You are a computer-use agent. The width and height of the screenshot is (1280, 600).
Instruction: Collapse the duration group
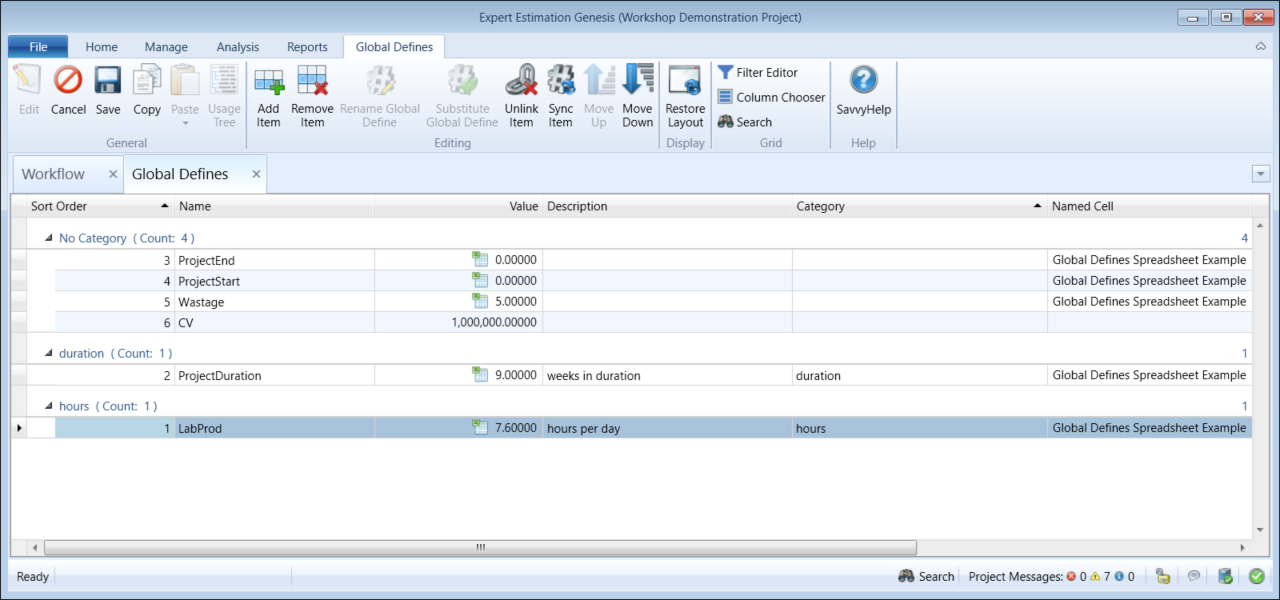coord(47,354)
